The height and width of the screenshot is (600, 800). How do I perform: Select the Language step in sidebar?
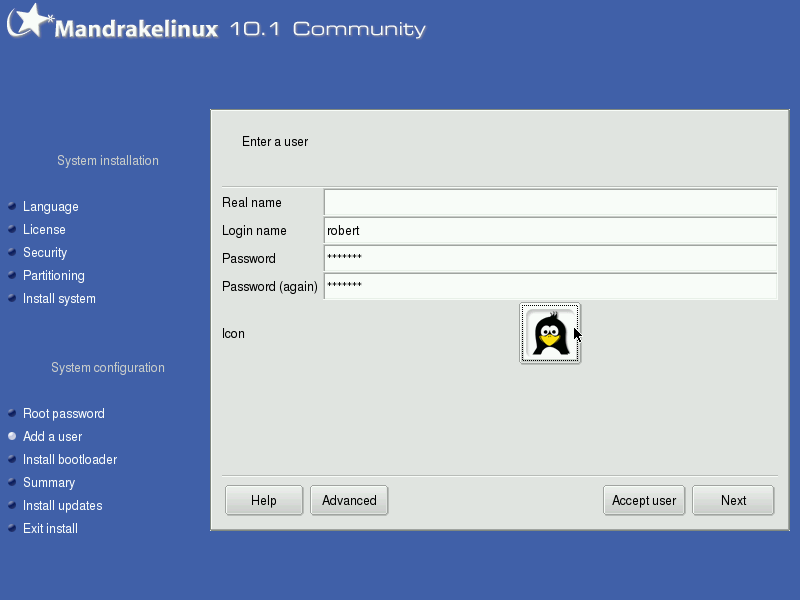(51, 207)
